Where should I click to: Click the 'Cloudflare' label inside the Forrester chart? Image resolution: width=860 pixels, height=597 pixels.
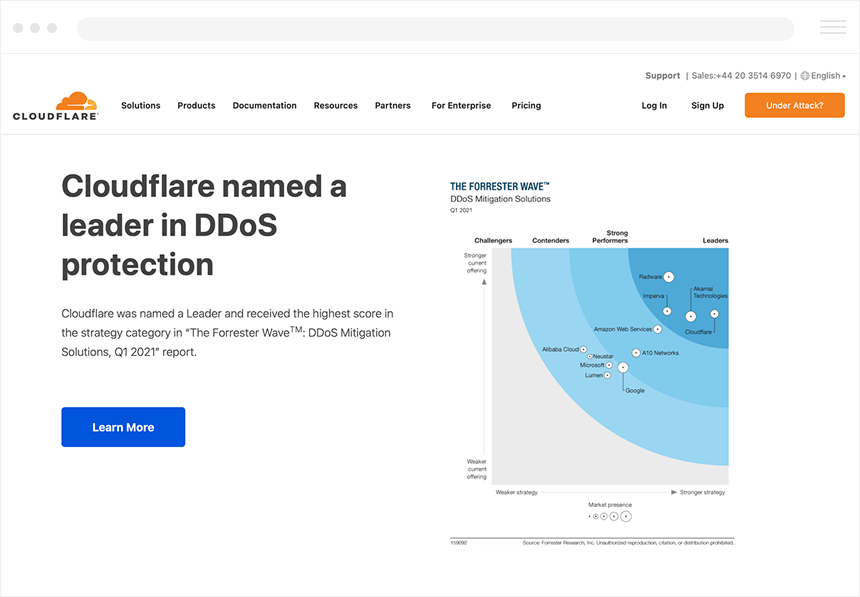pos(698,332)
